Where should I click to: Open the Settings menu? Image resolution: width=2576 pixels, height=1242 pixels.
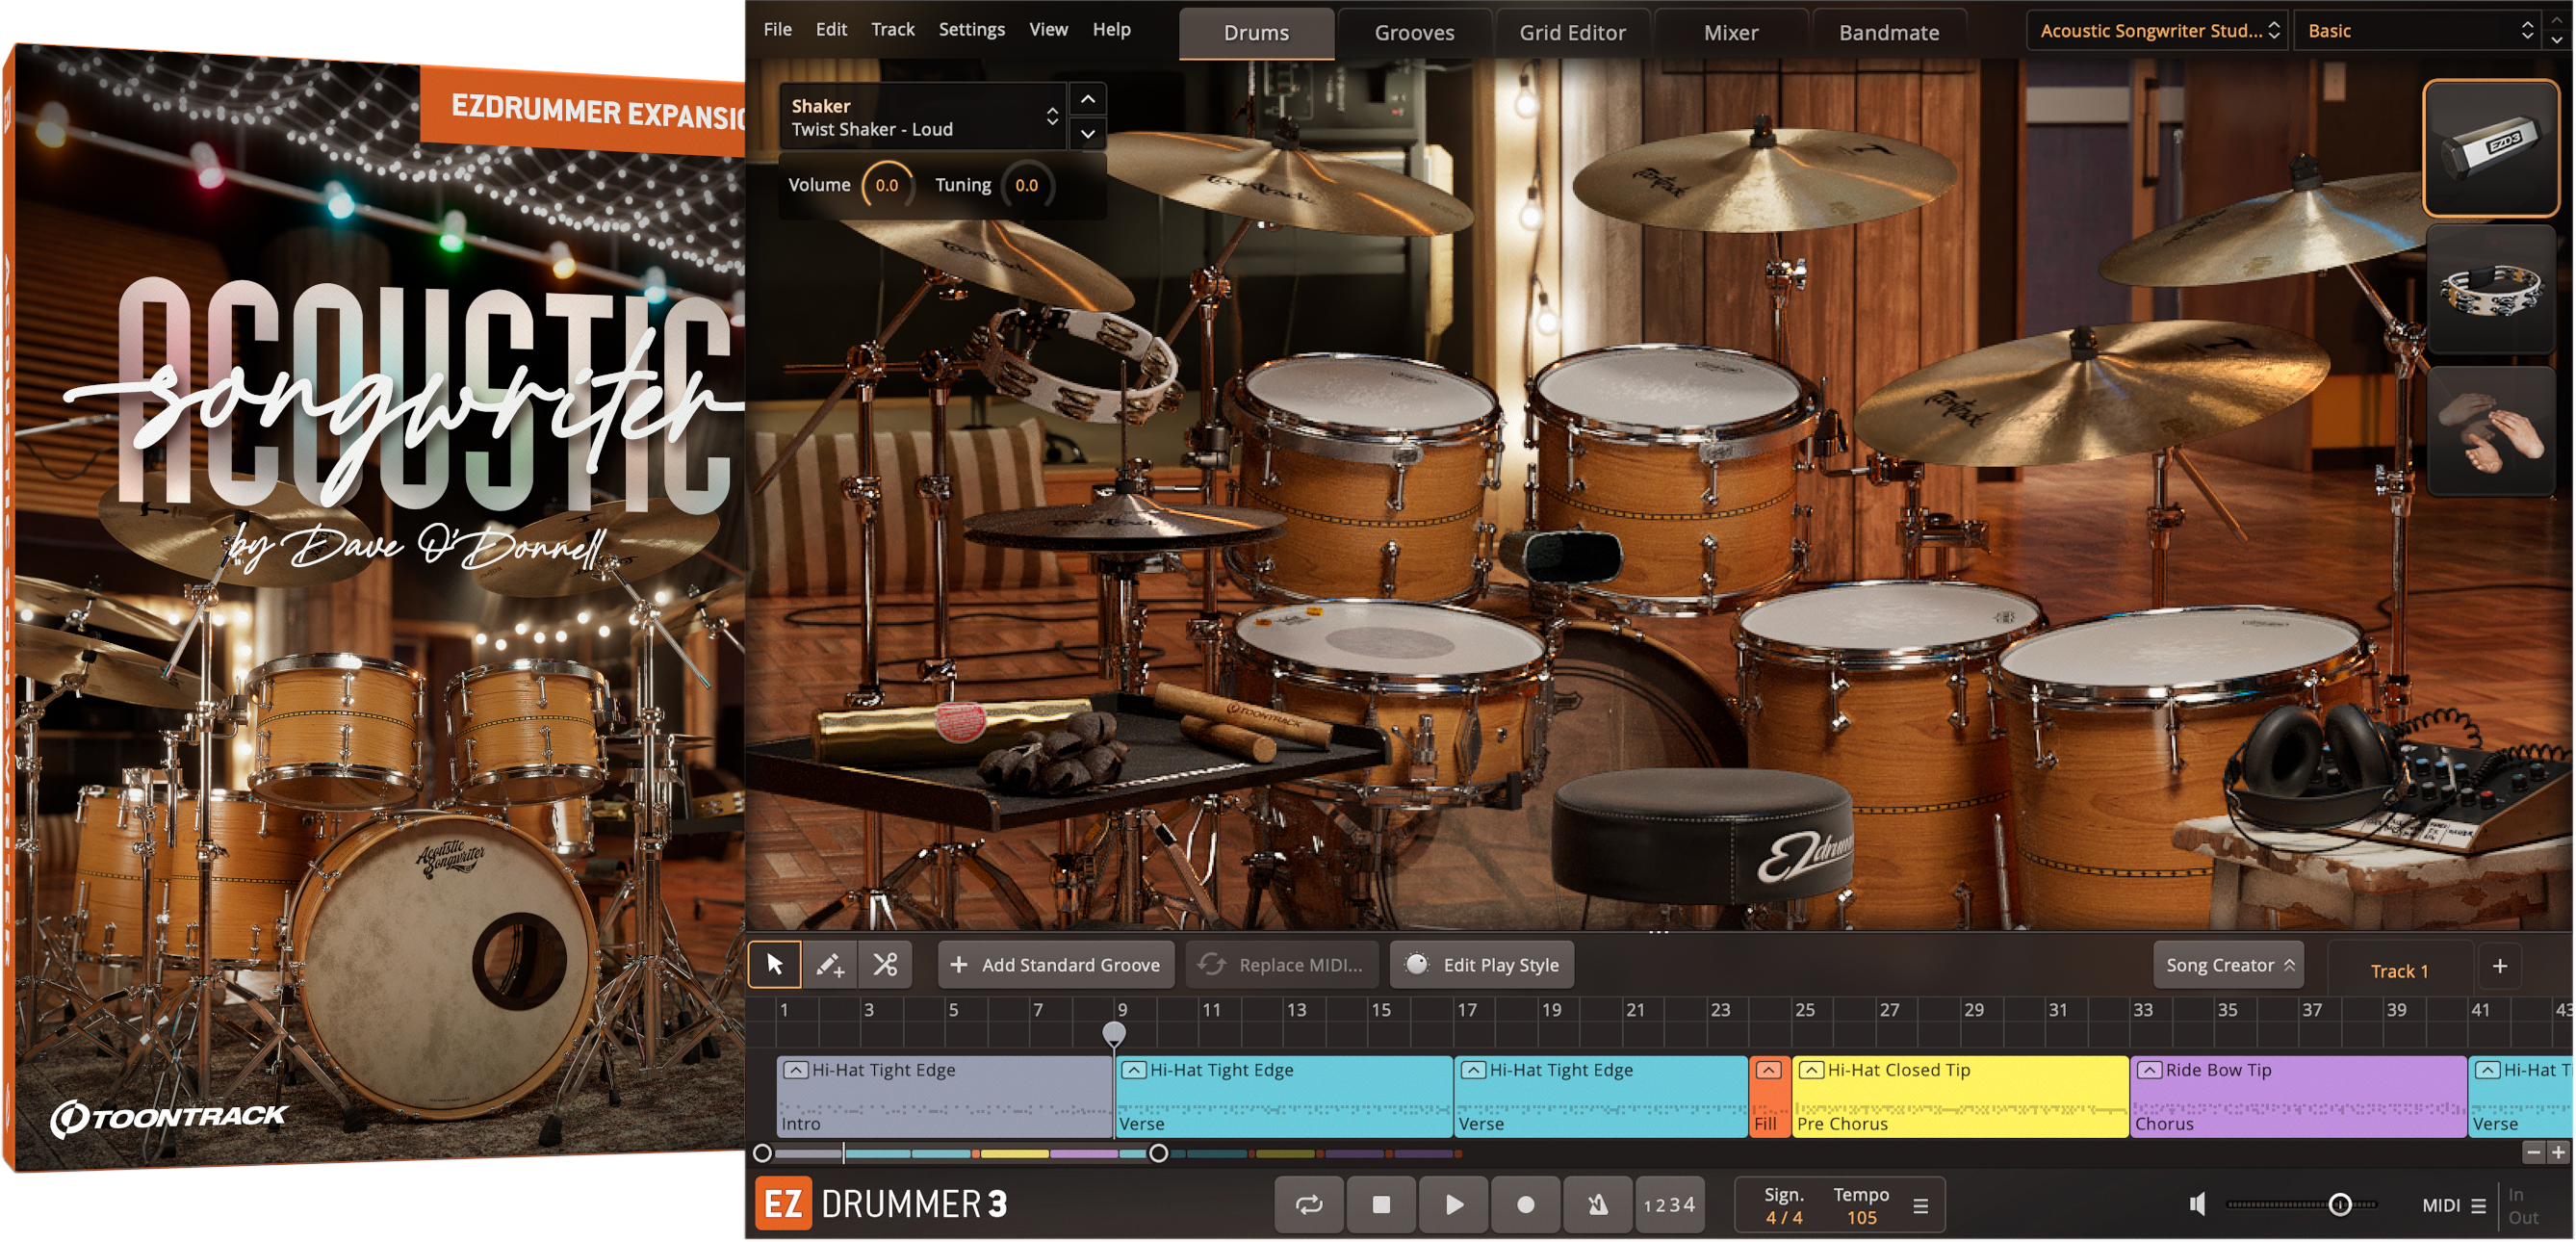[x=970, y=29]
